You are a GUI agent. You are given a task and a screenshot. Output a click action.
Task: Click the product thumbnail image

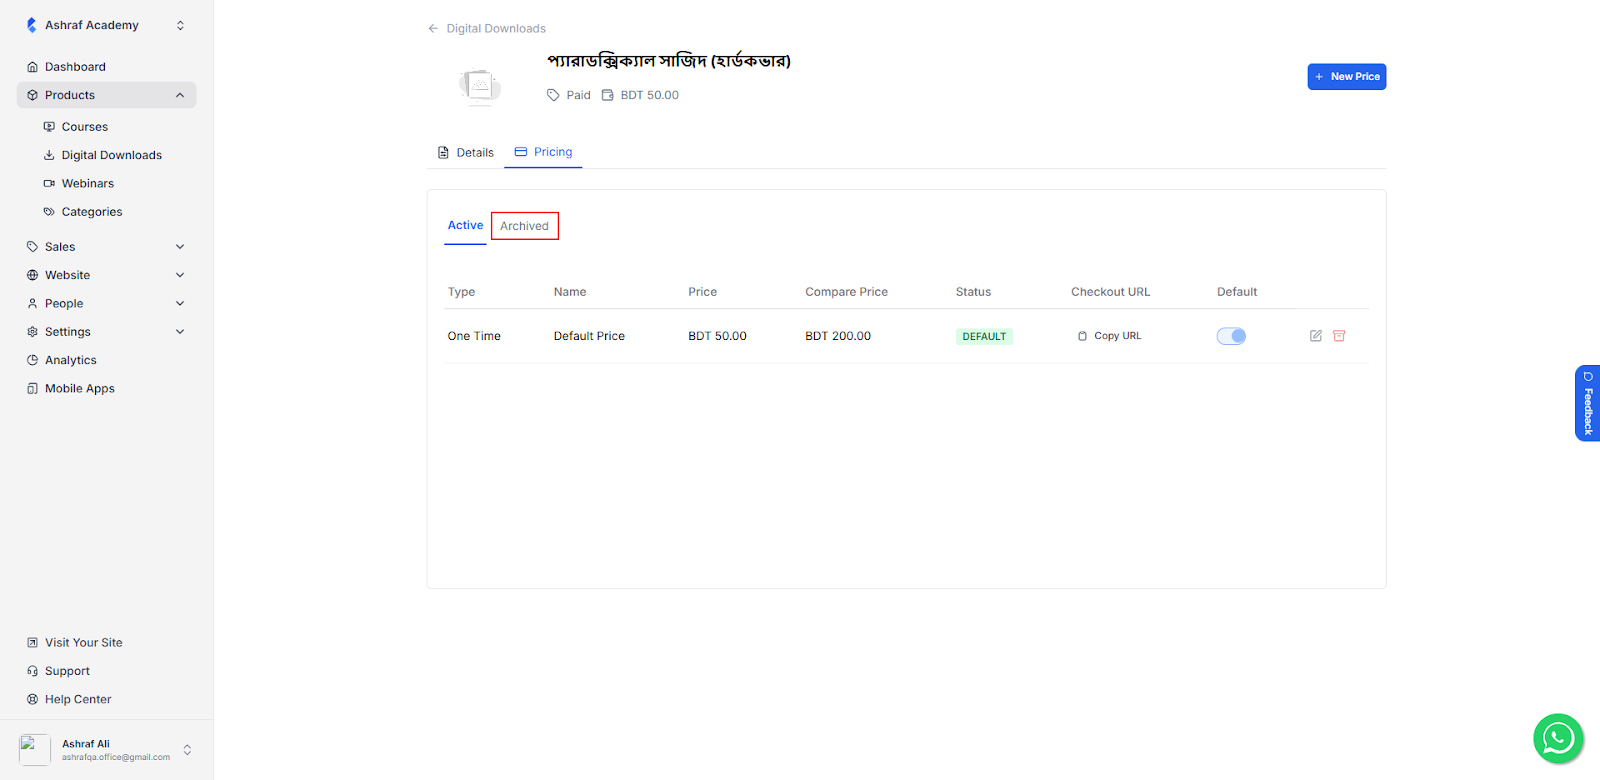tap(480, 86)
